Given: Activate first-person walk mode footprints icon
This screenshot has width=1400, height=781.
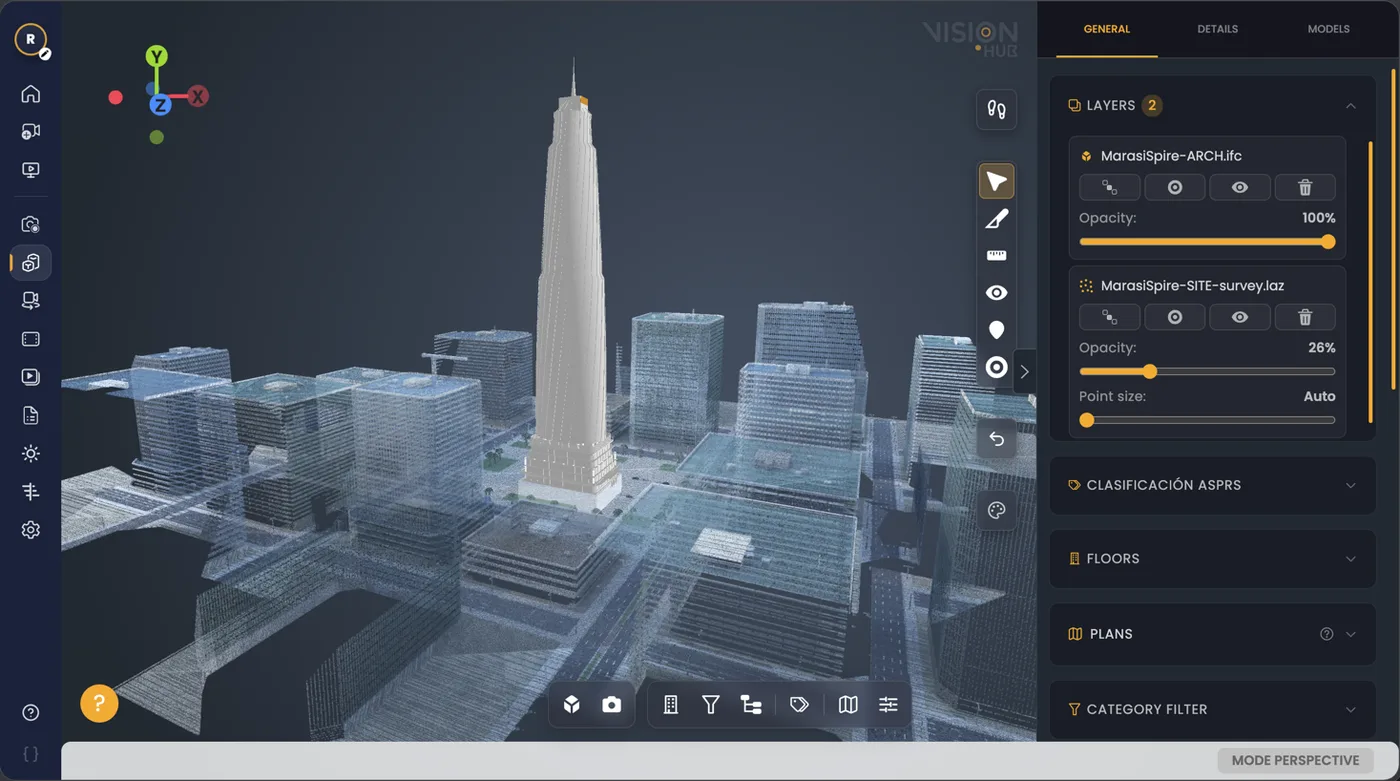Looking at the screenshot, I should click(x=996, y=110).
